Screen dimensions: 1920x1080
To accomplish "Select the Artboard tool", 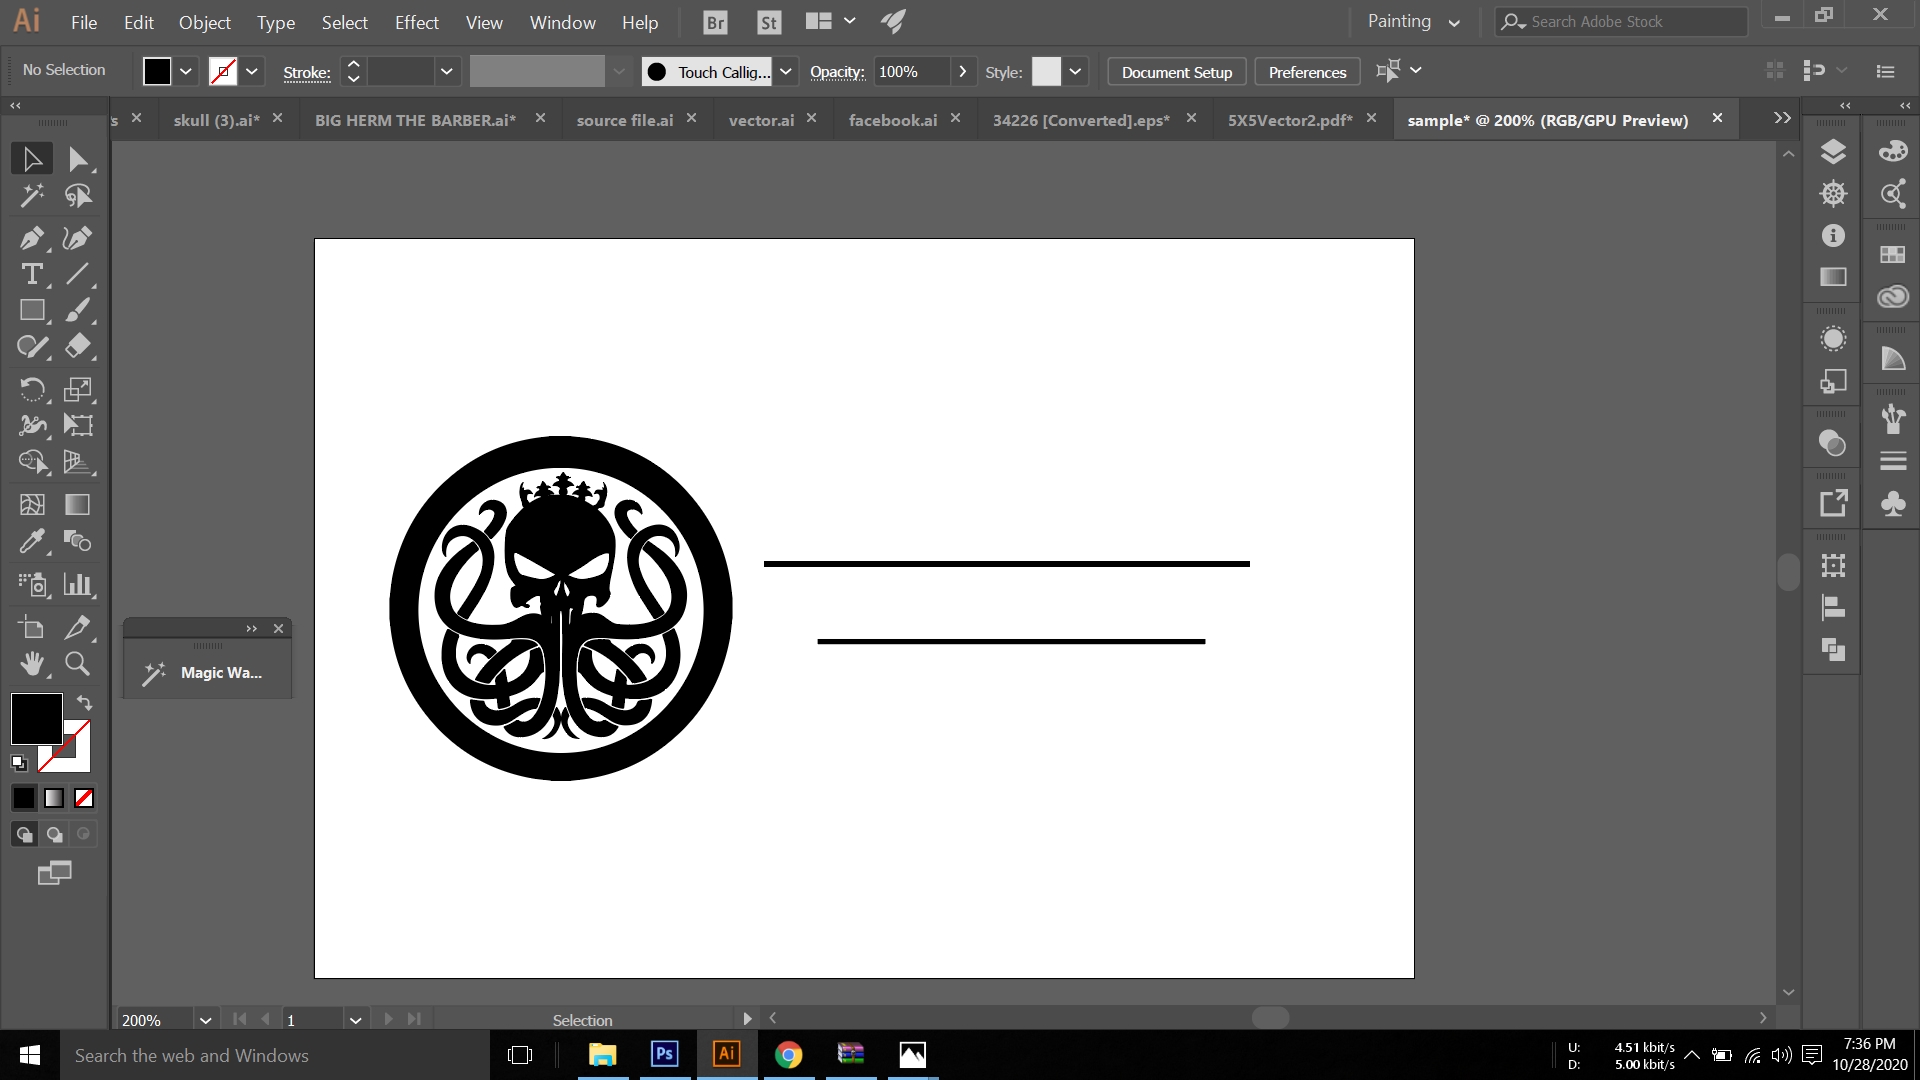I will (x=32, y=627).
